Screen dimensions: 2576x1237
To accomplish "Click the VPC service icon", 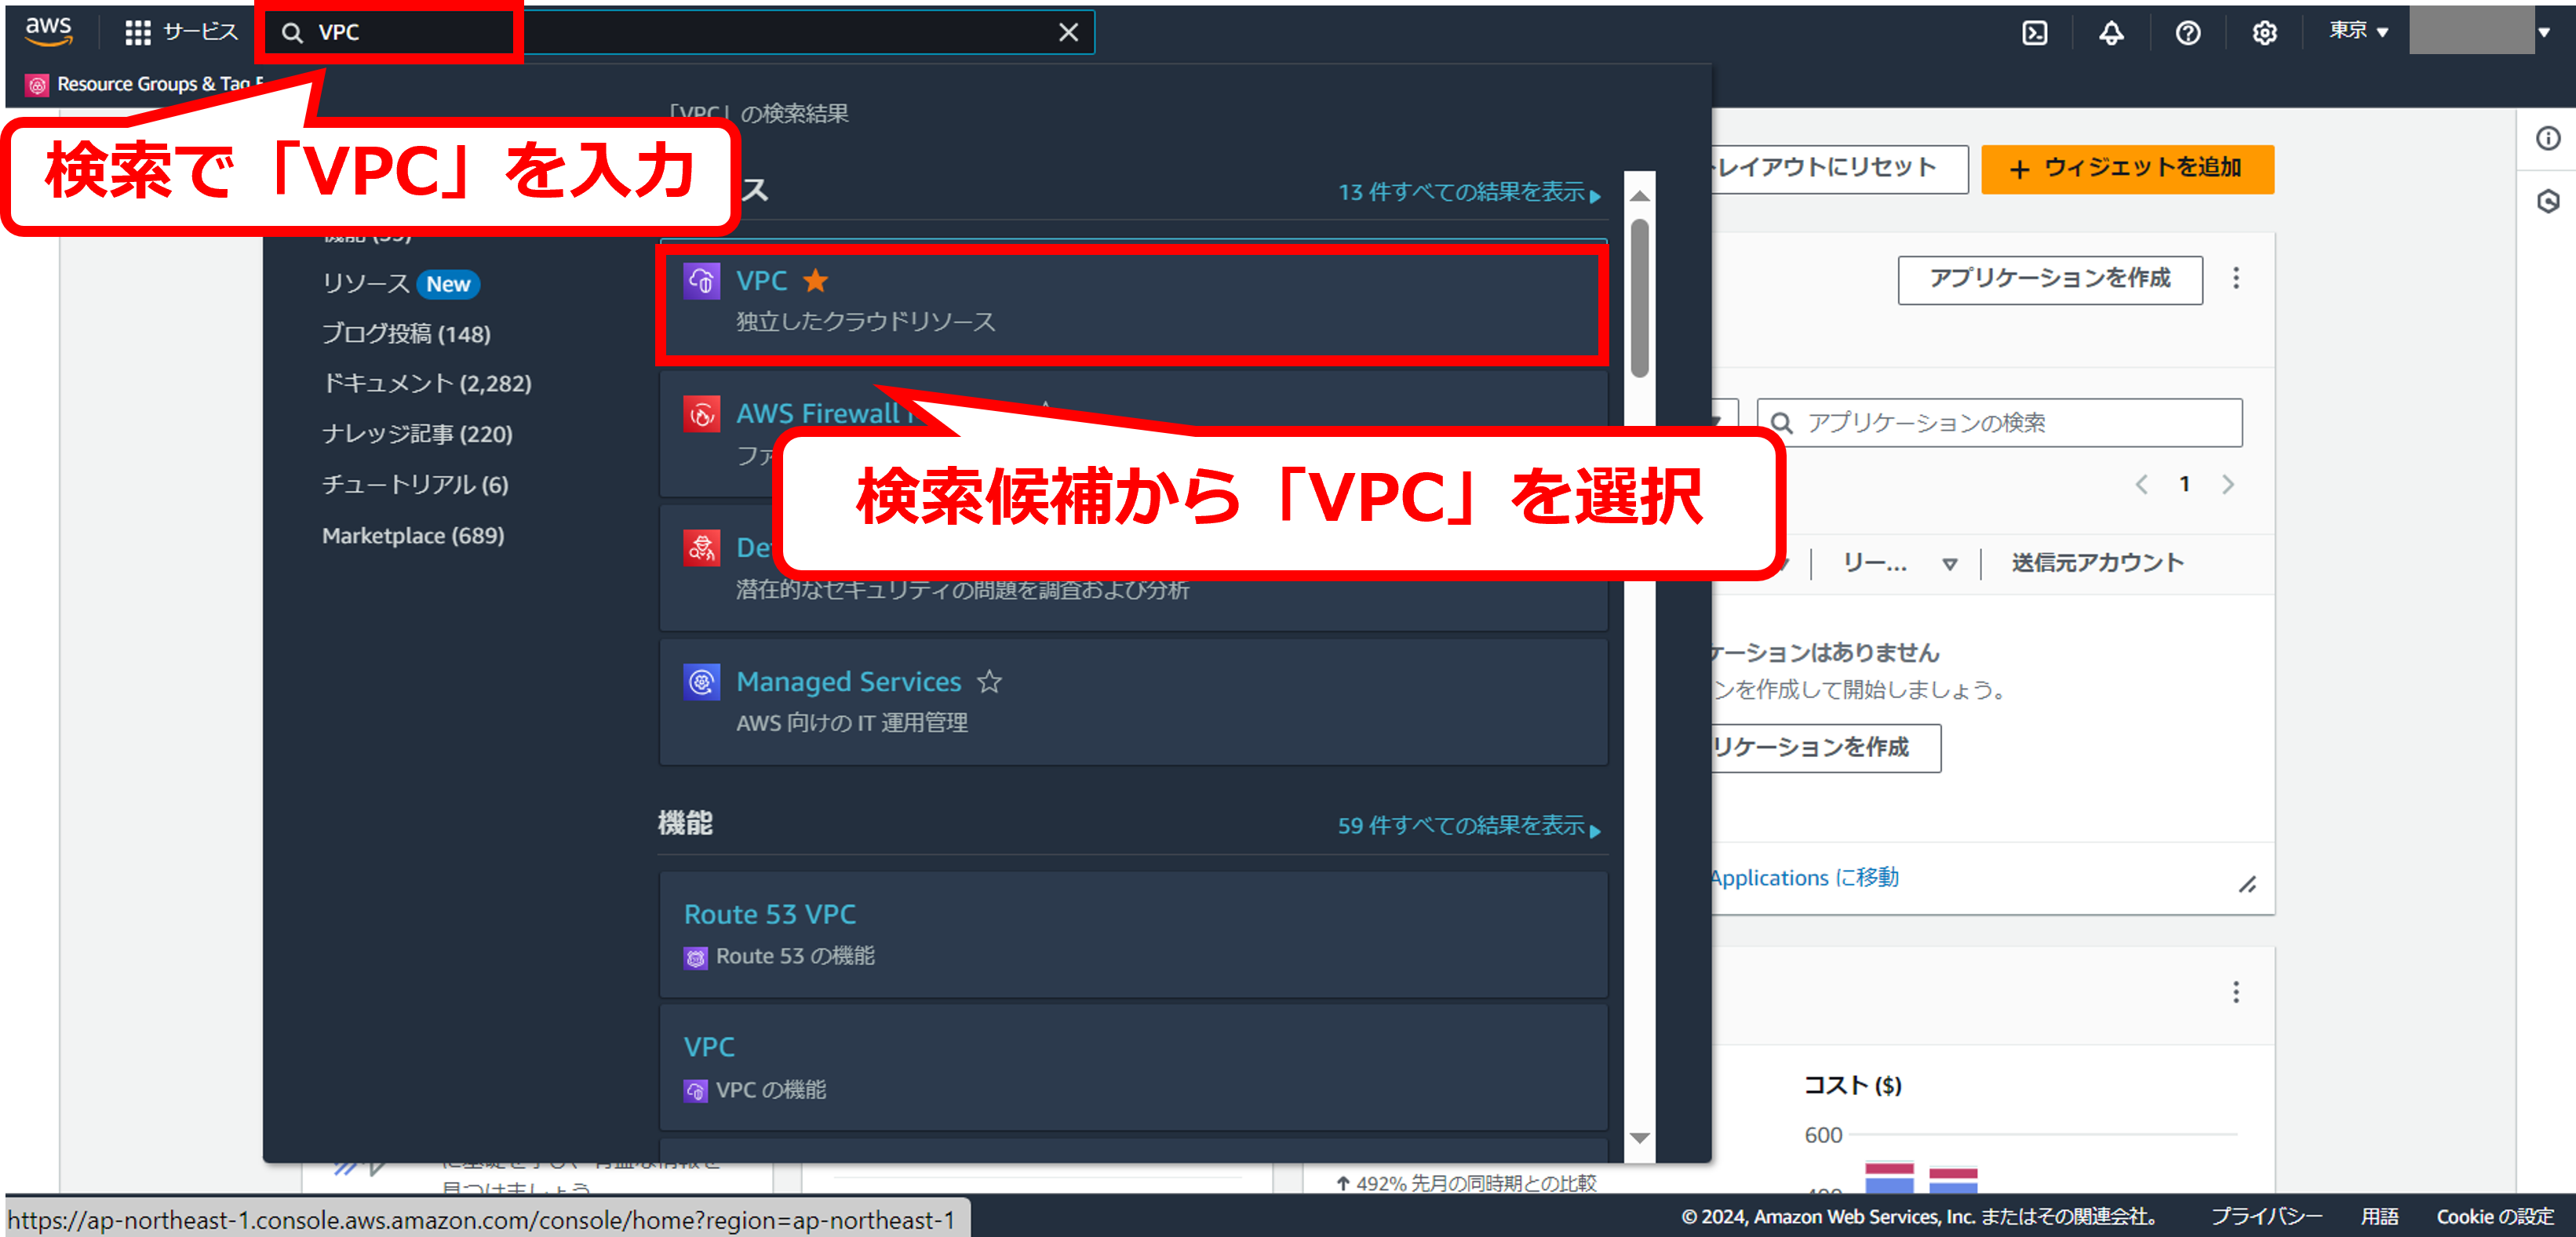I will (701, 281).
